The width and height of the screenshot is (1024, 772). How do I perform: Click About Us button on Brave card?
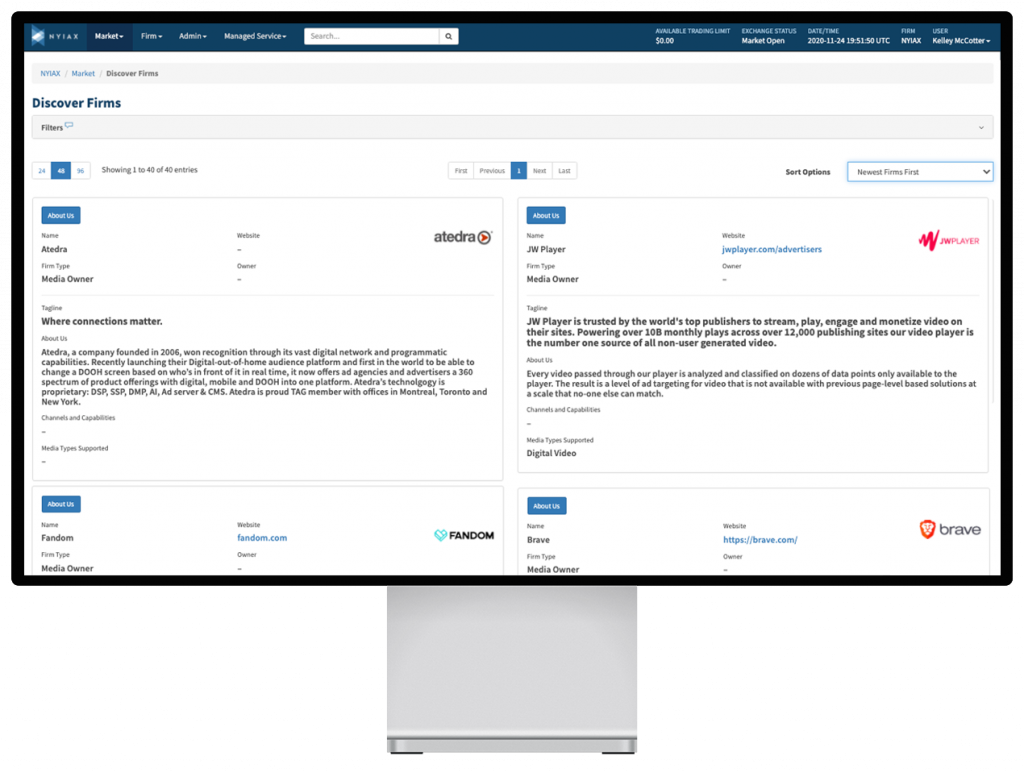(x=547, y=506)
